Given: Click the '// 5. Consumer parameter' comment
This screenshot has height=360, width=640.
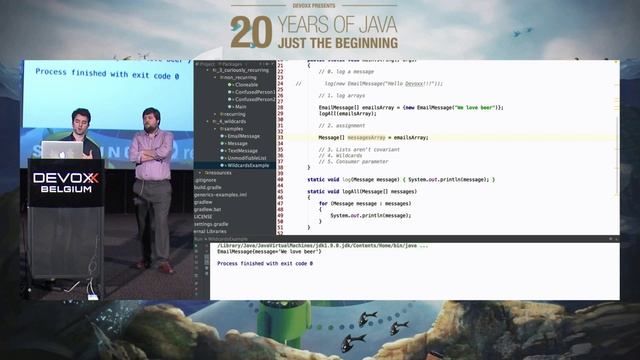Looking at the screenshot, I should [x=353, y=162].
